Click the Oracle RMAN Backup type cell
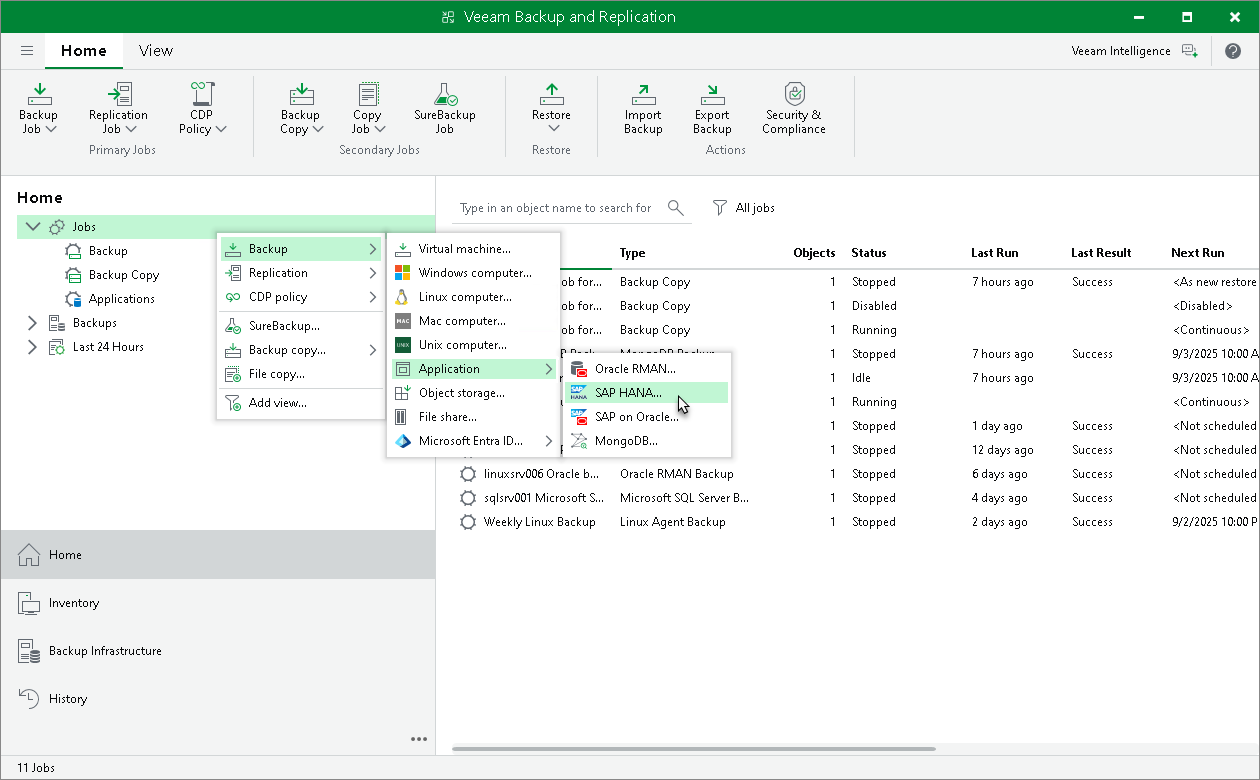The image size is (1260, 780). (677, 474)
